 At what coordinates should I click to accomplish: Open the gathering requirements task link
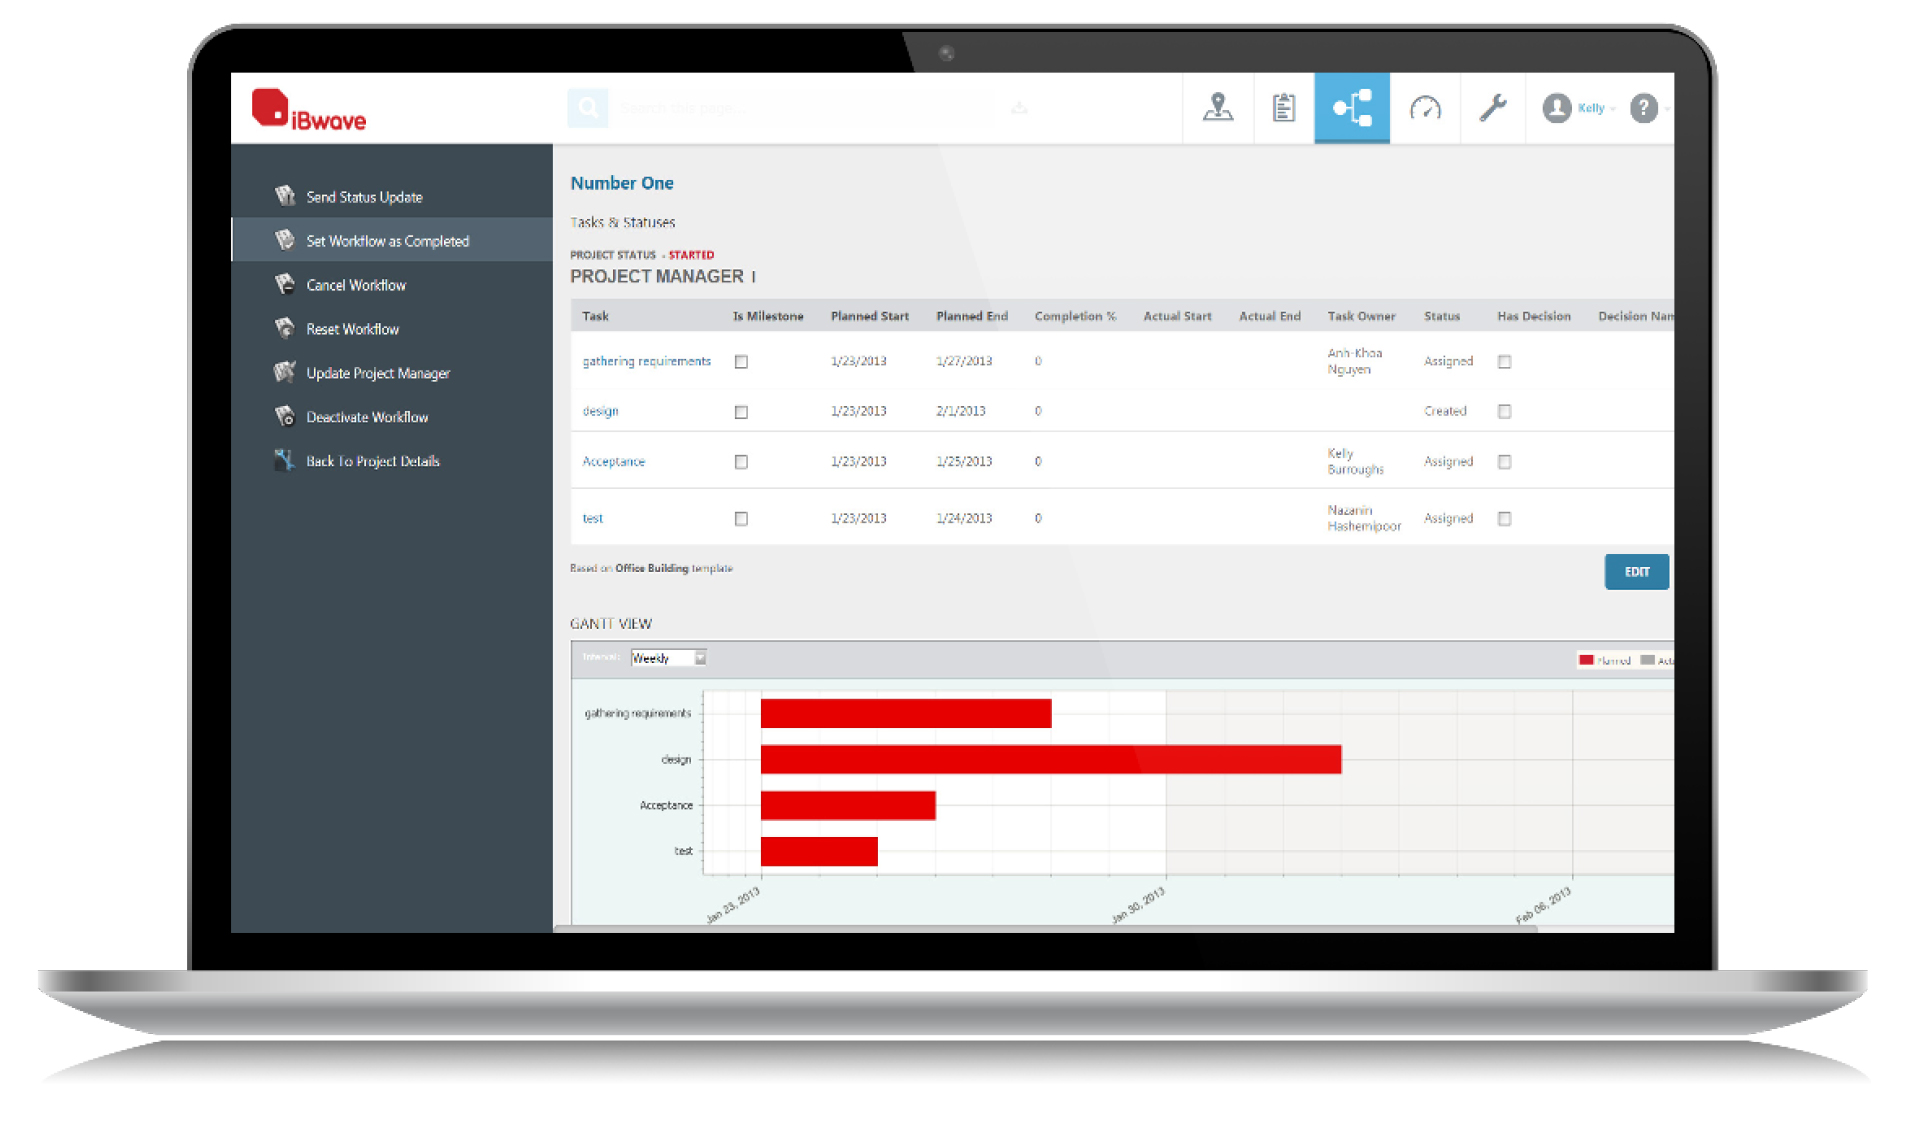point(646,361)
